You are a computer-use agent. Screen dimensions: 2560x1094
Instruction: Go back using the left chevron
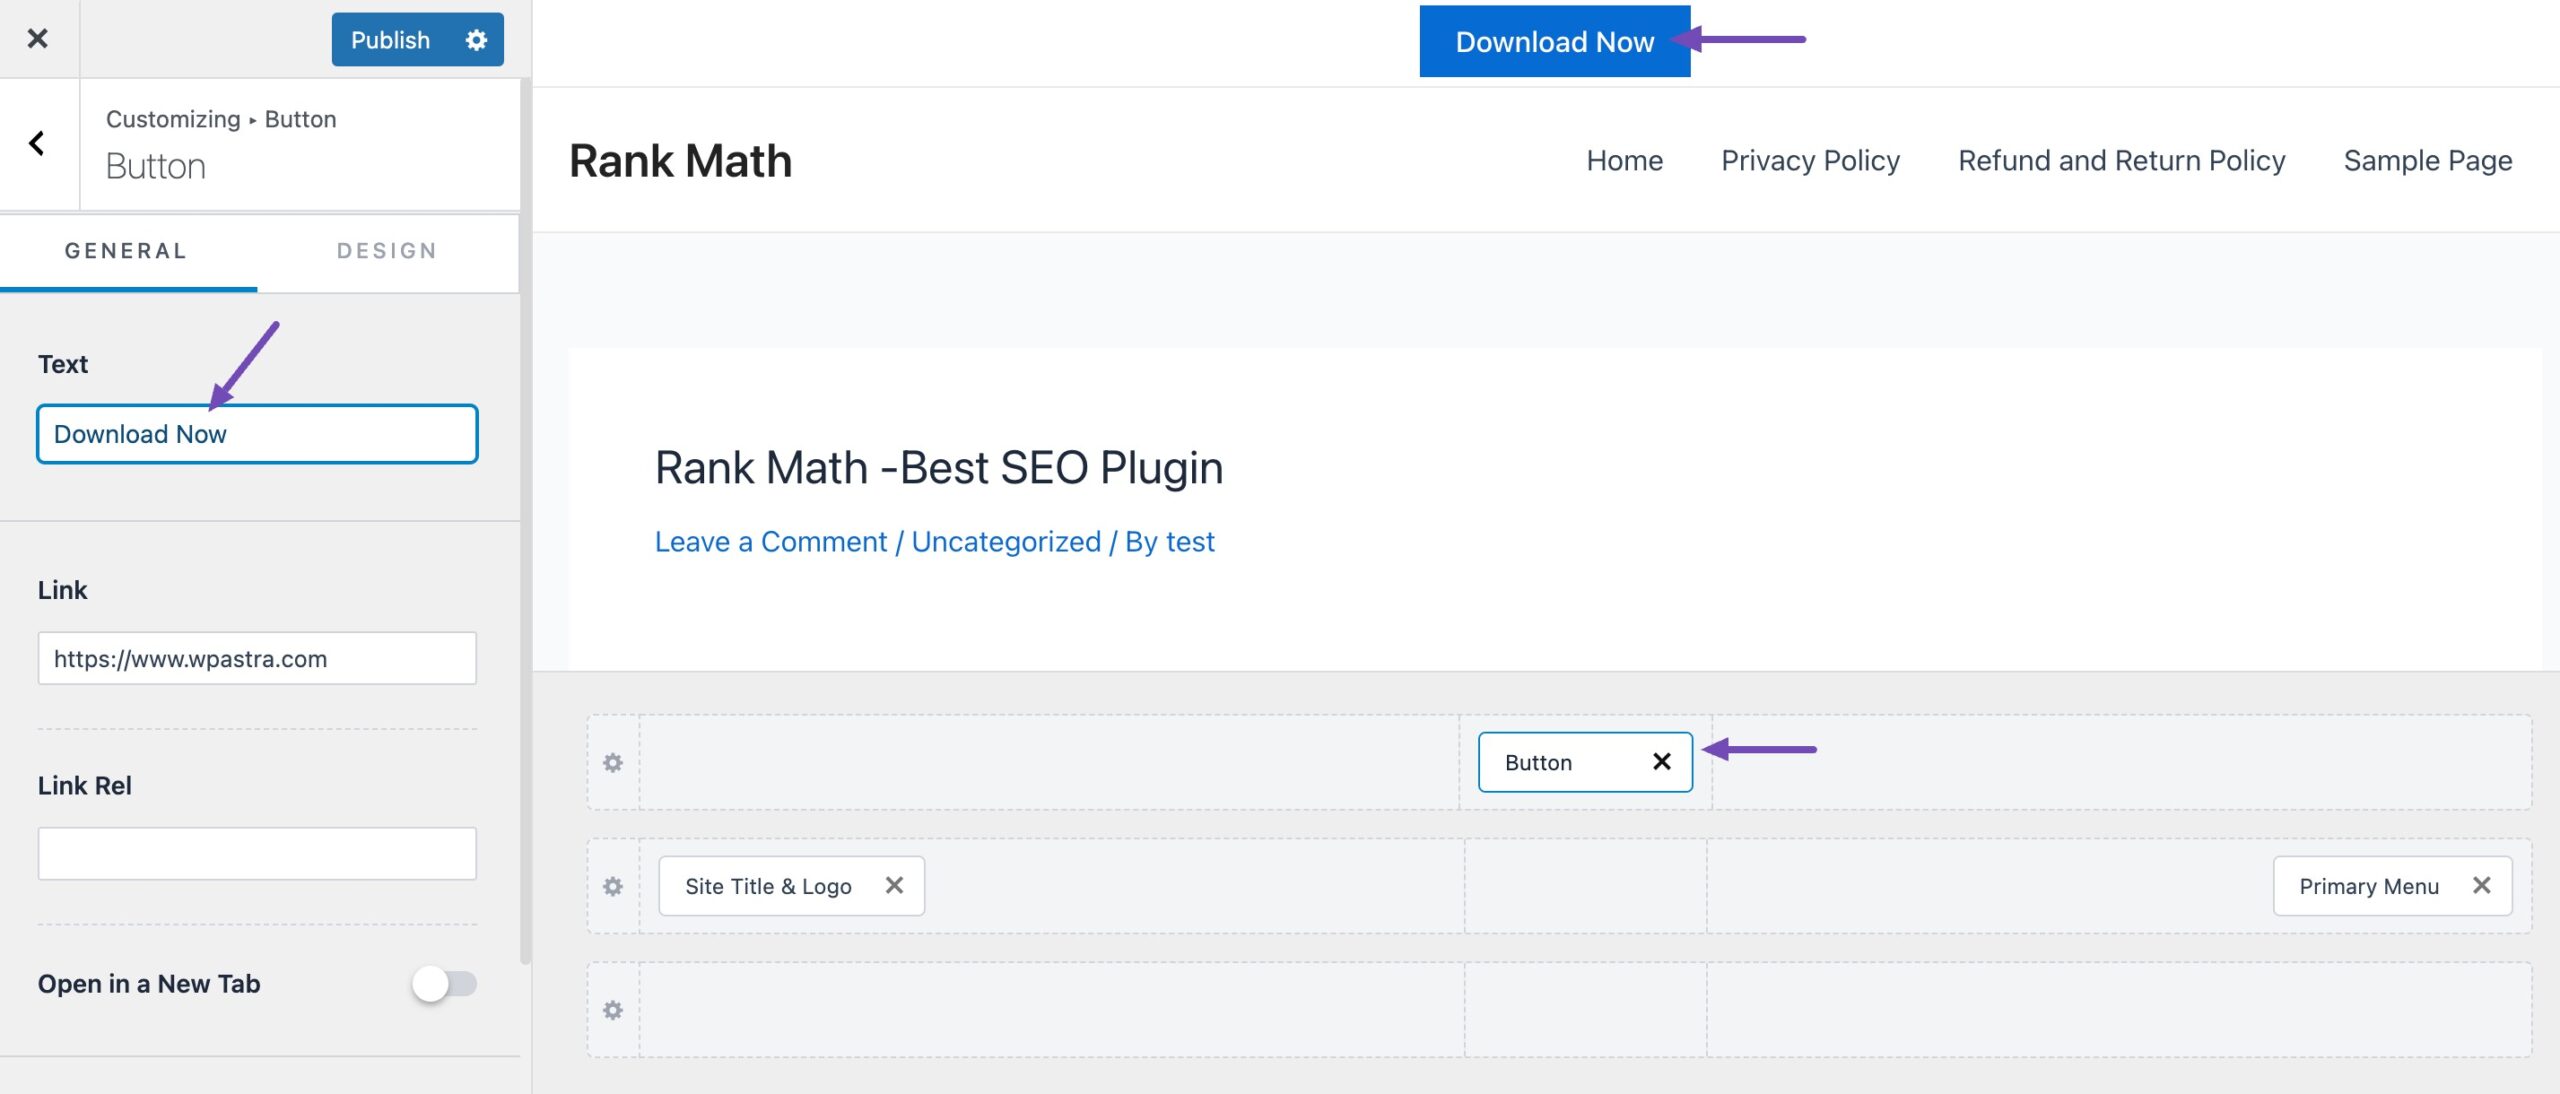(x=37, y=143)
